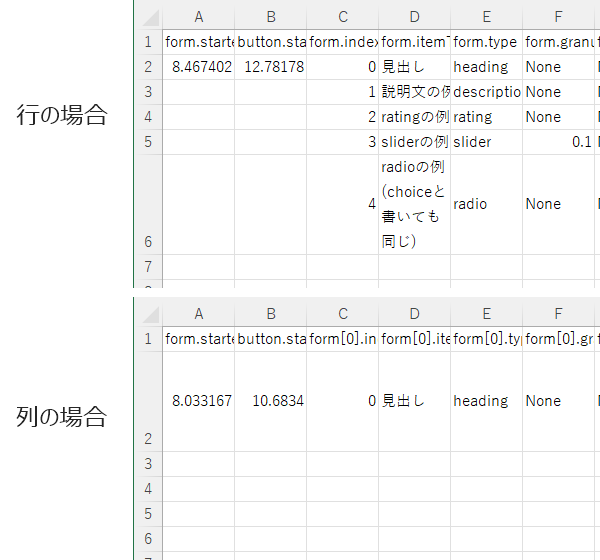Click the form.type header cell
The height and width of the screenshot is (560, 600).
tap(486, 42)
